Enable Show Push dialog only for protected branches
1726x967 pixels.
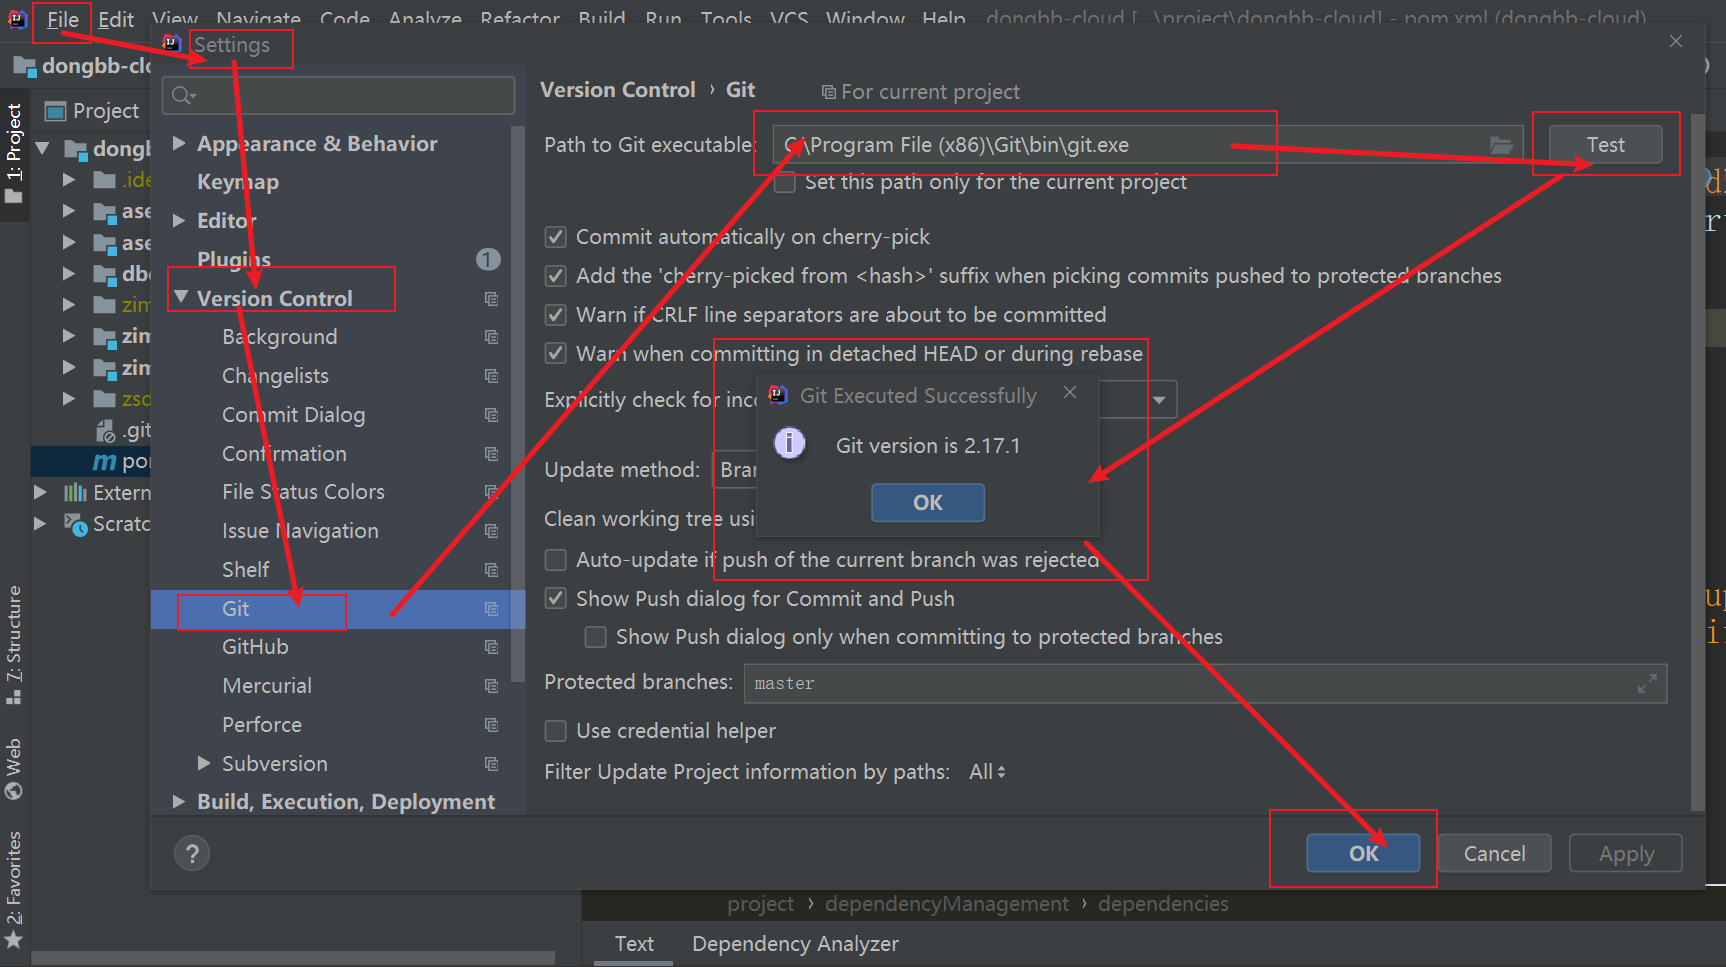[x=595, y=637]
